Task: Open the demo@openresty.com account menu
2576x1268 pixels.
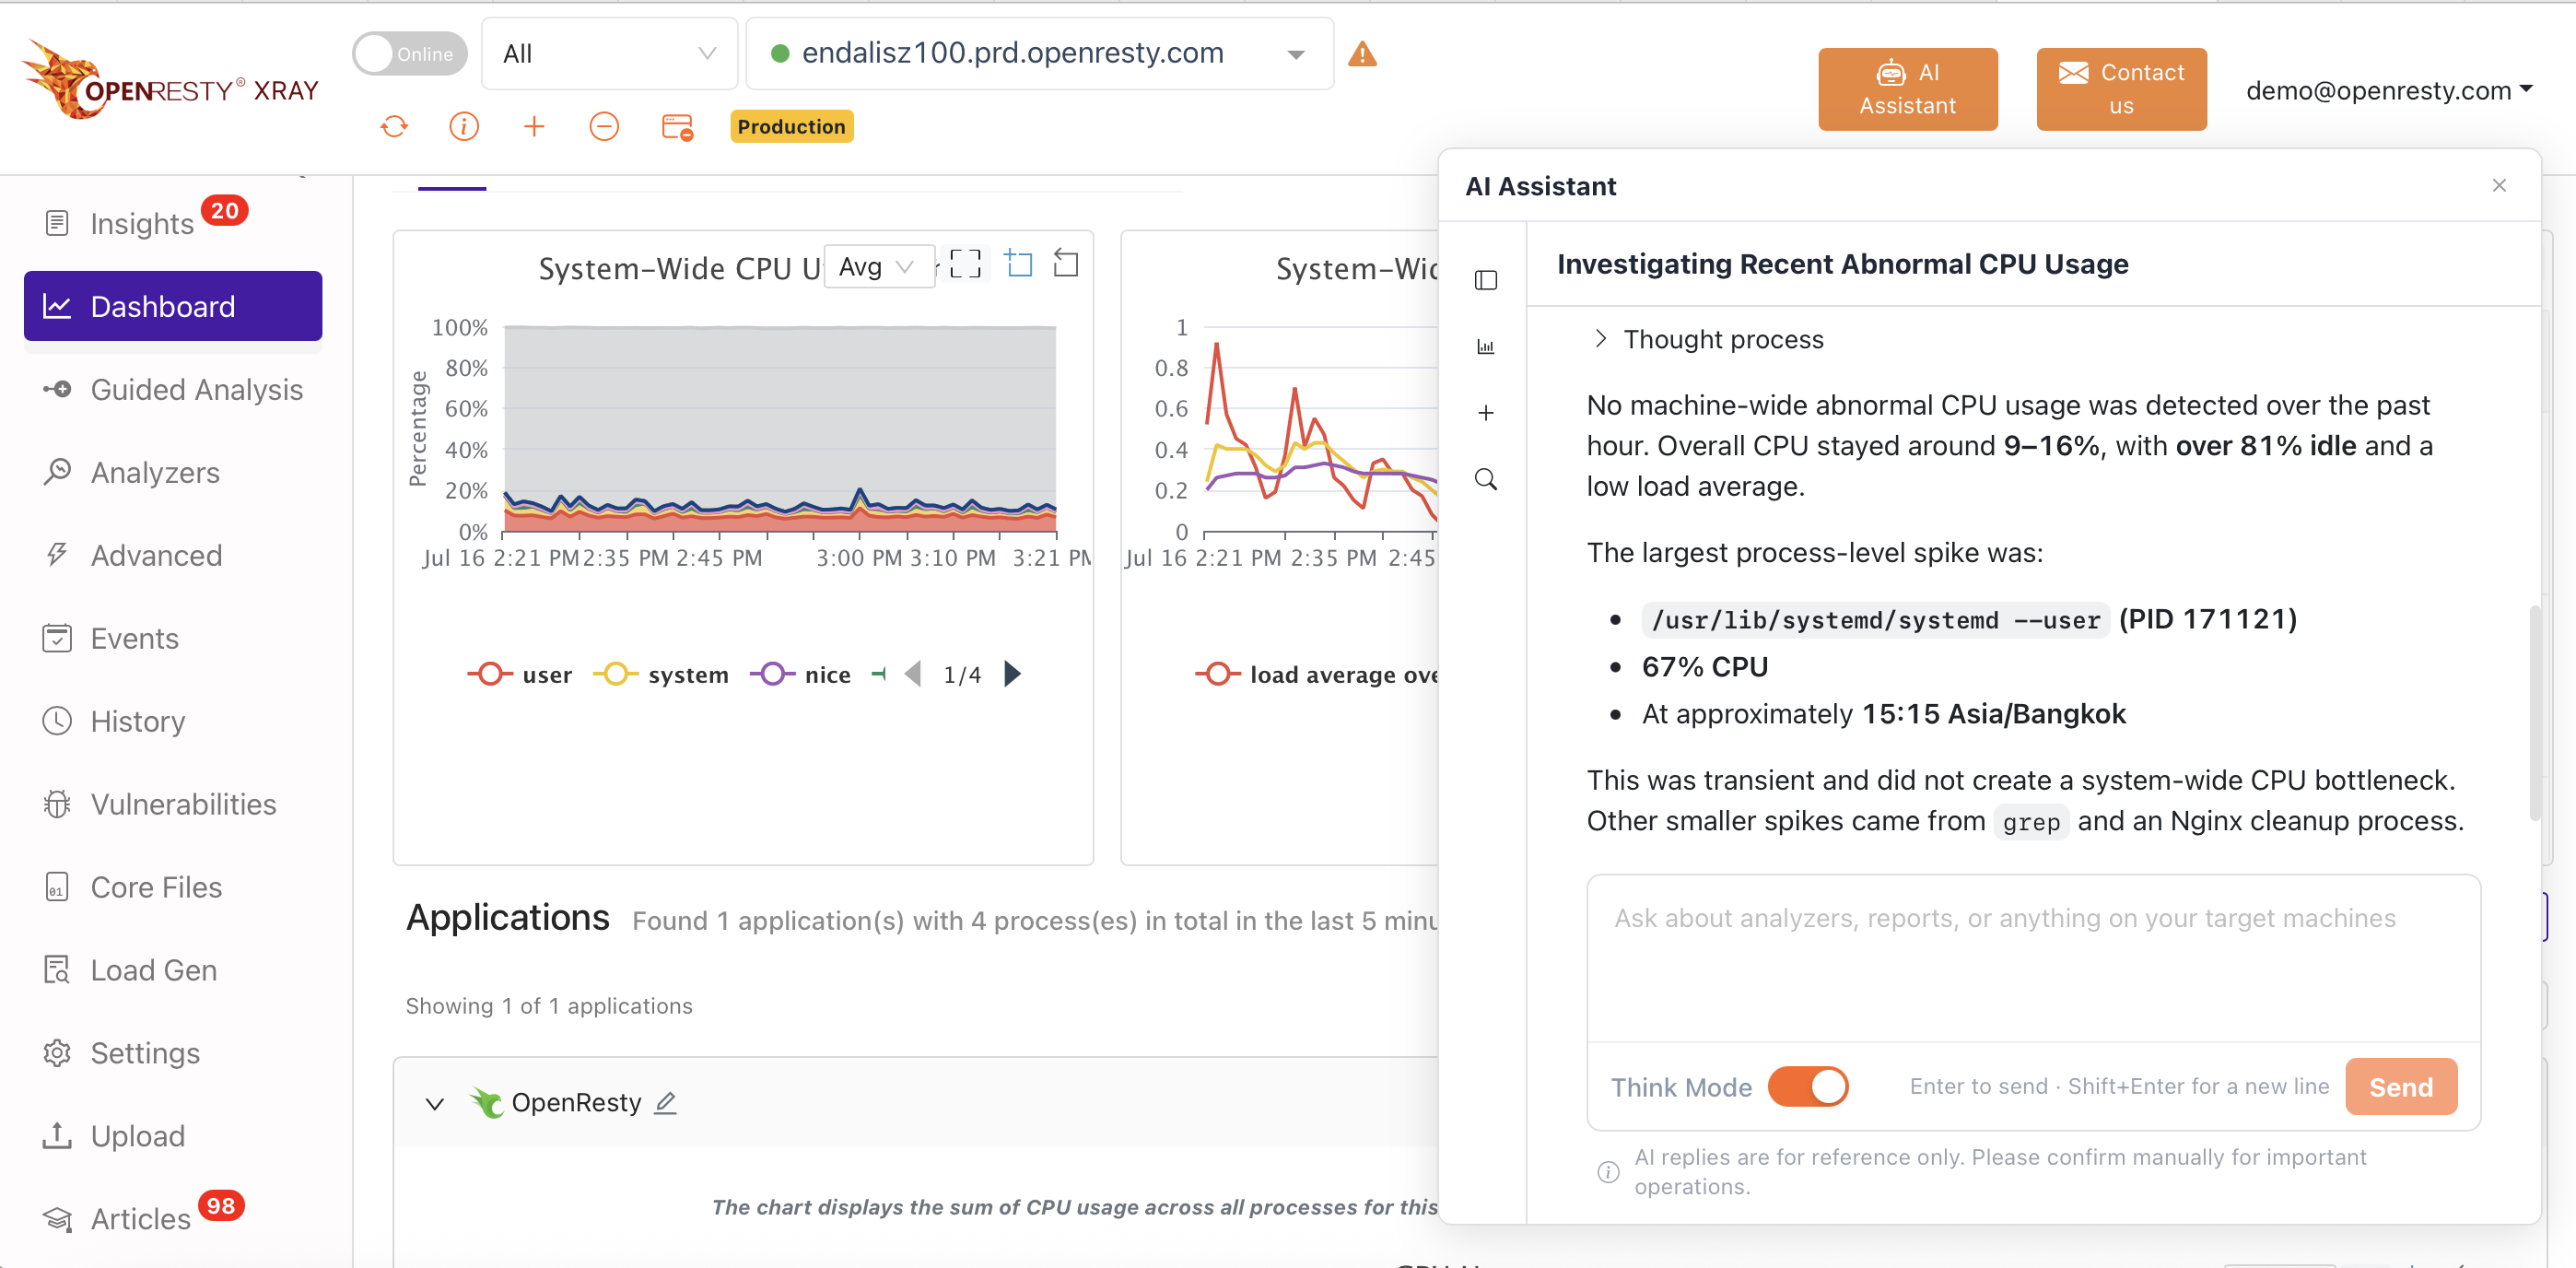Action: (2389, 90)
